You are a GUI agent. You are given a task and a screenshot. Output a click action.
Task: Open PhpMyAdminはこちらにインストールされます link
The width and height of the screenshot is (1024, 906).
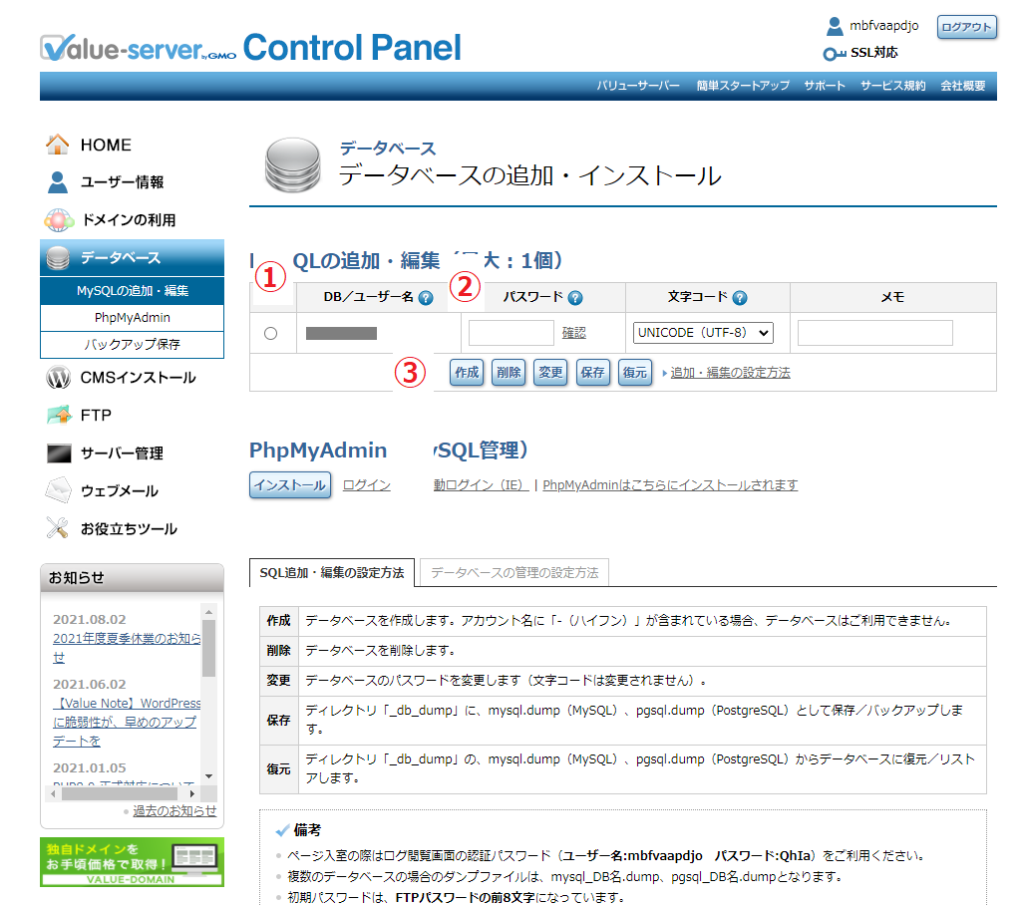point(670,485)
